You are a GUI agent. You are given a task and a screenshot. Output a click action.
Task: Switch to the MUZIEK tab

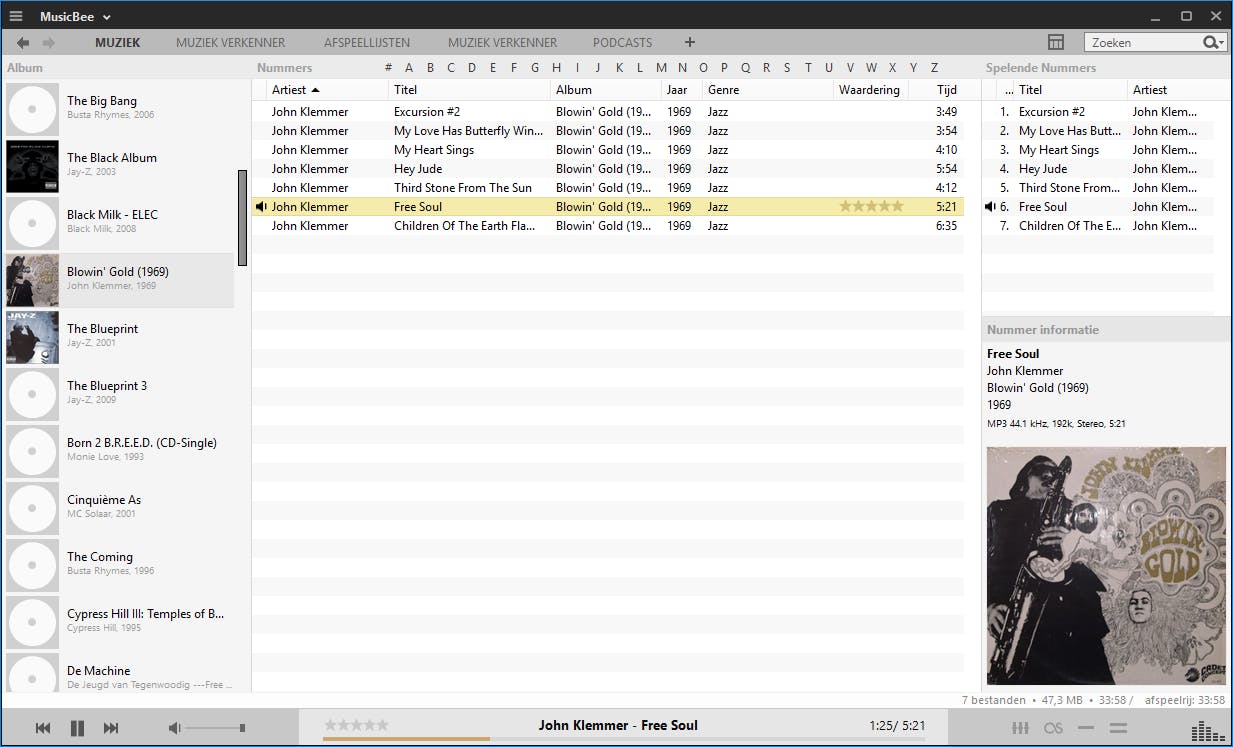point(118,42)
